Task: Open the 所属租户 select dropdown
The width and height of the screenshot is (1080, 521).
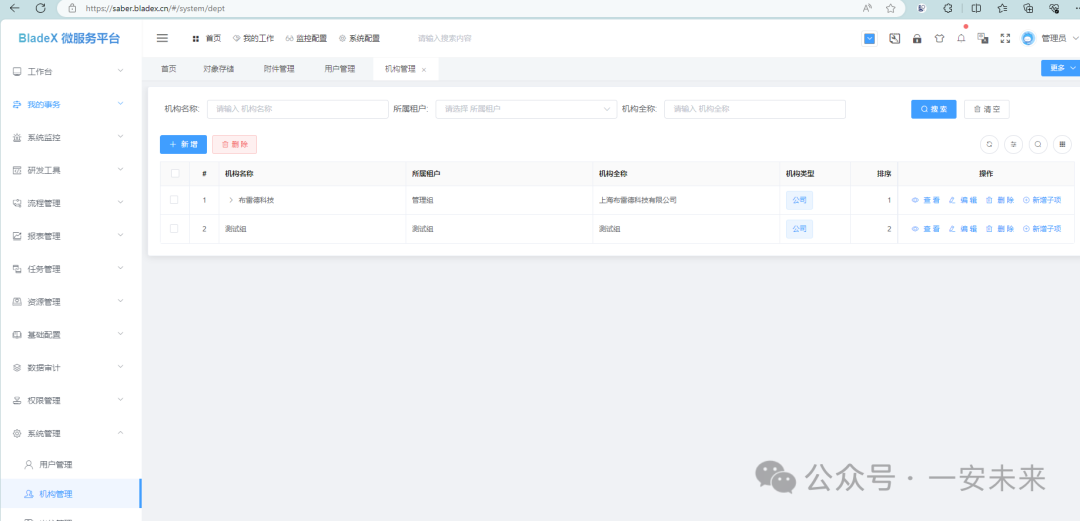Action: coord(526,109)
